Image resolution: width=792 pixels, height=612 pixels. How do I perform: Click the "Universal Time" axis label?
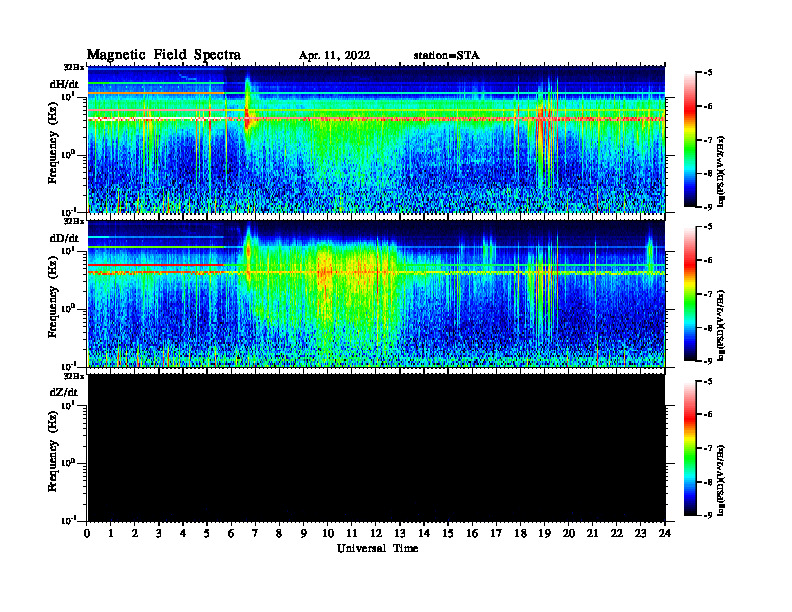tap(377, 548)
